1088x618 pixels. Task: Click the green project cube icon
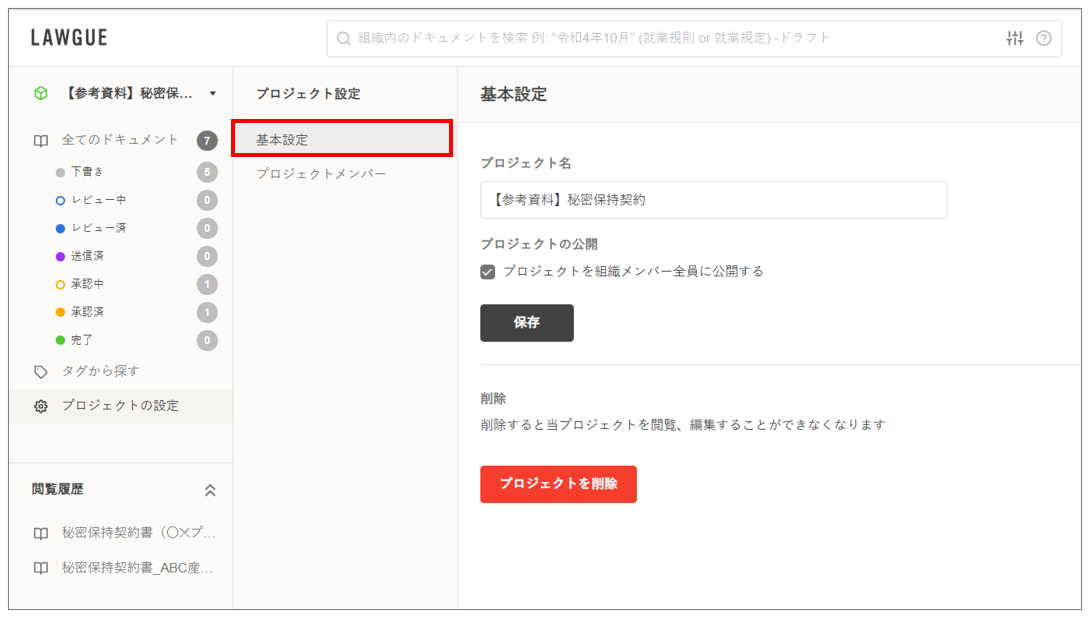pyautogui.click(x=41, y=93)
